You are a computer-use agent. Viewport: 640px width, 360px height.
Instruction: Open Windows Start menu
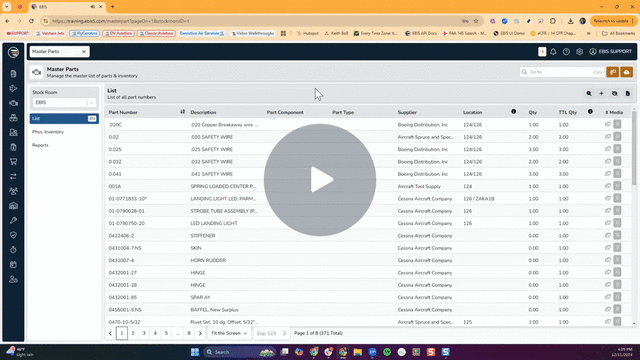pyautogui.click(x=195, y=352)
